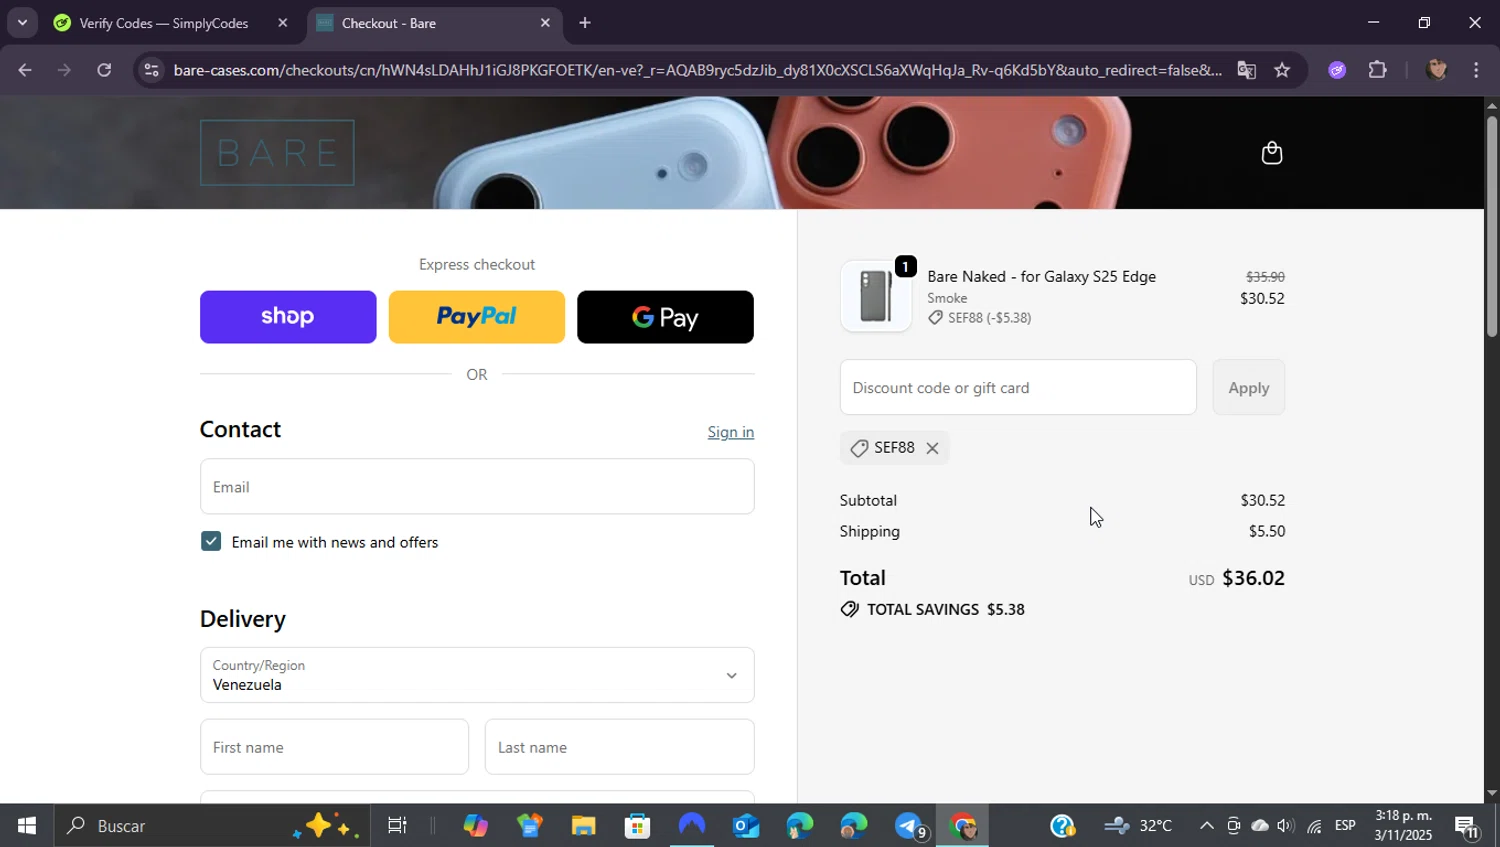Close the Checkout - Bare tab
This screenshot has width=1500, height=847.
point(545,23)
